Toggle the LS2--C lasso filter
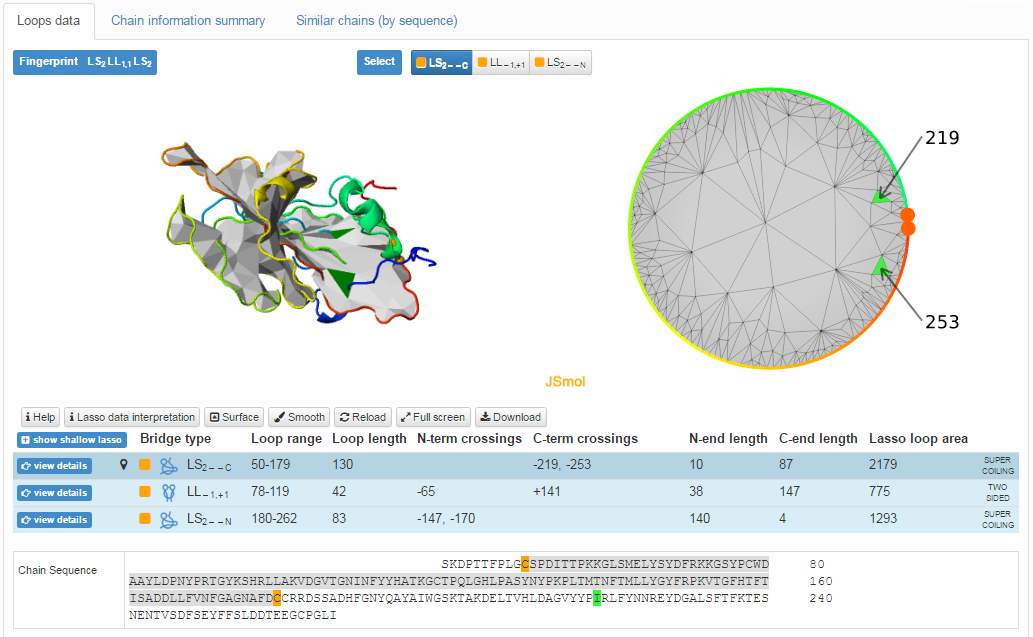The height and width of the screenshot is (637, 1033). 440,62
